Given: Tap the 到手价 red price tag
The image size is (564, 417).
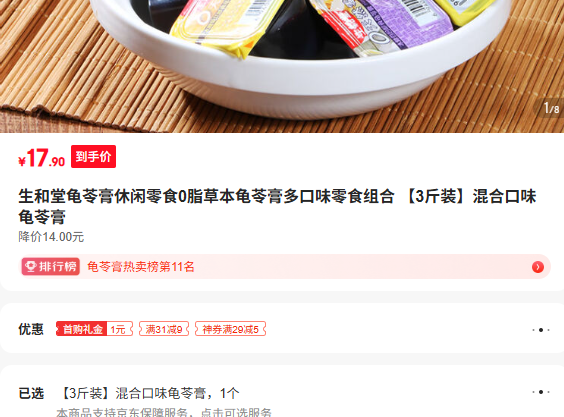Looking at the screenshot, I should pyautogui.click(x=94, y=157).
